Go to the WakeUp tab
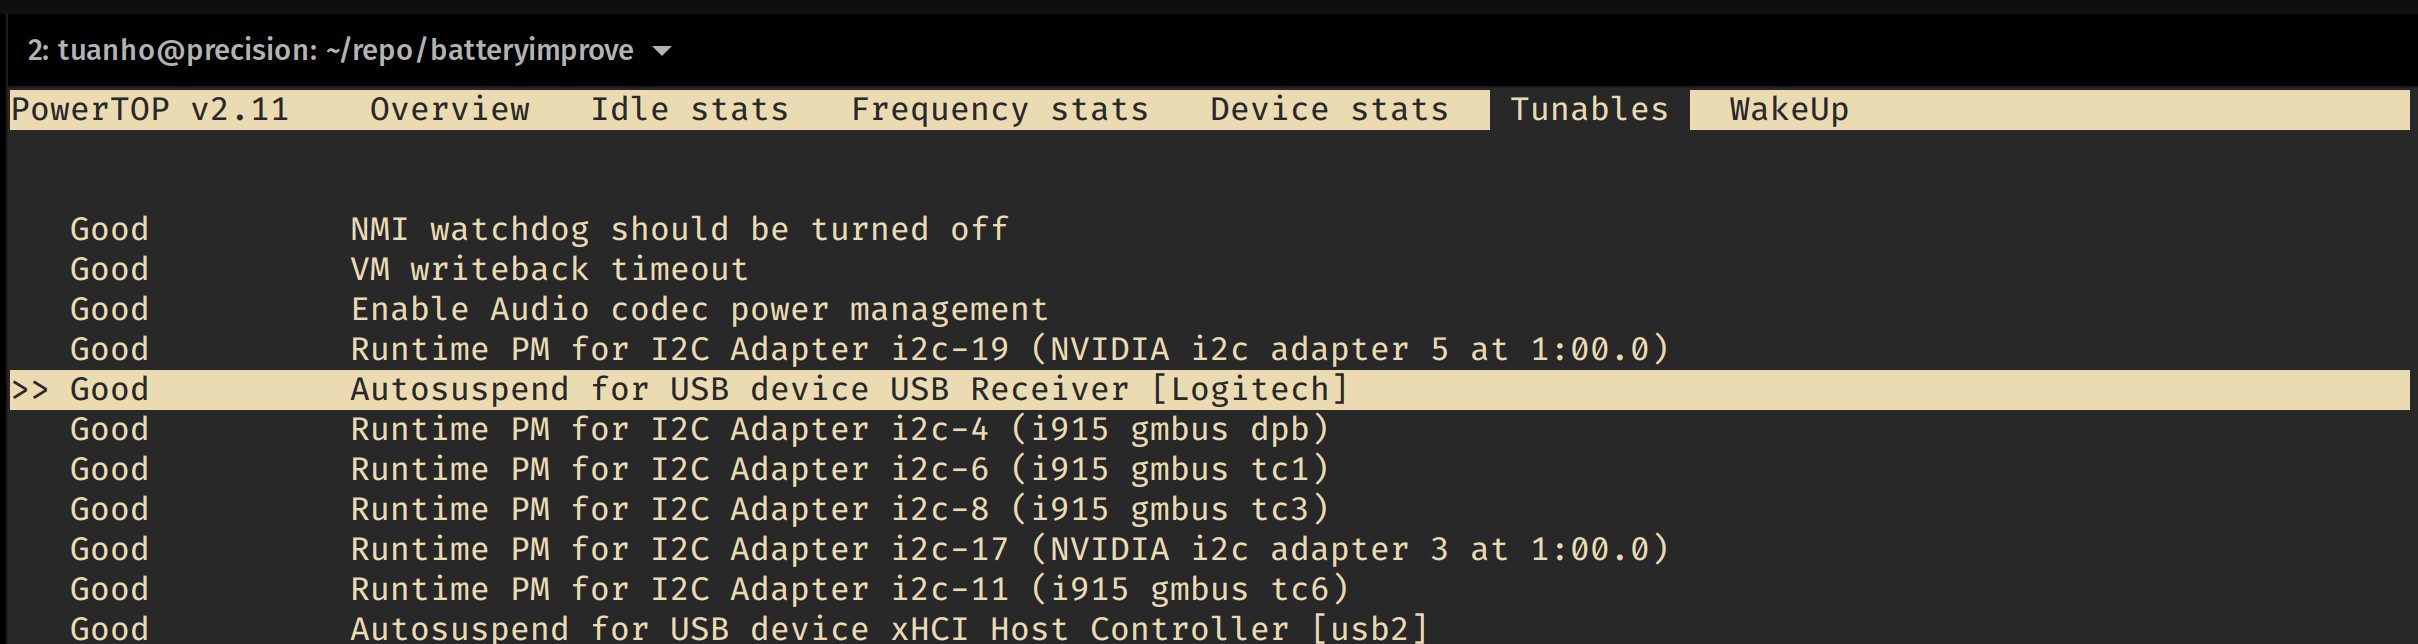The height and width of the screenshot is (644, 2418). pos(1789,109)
